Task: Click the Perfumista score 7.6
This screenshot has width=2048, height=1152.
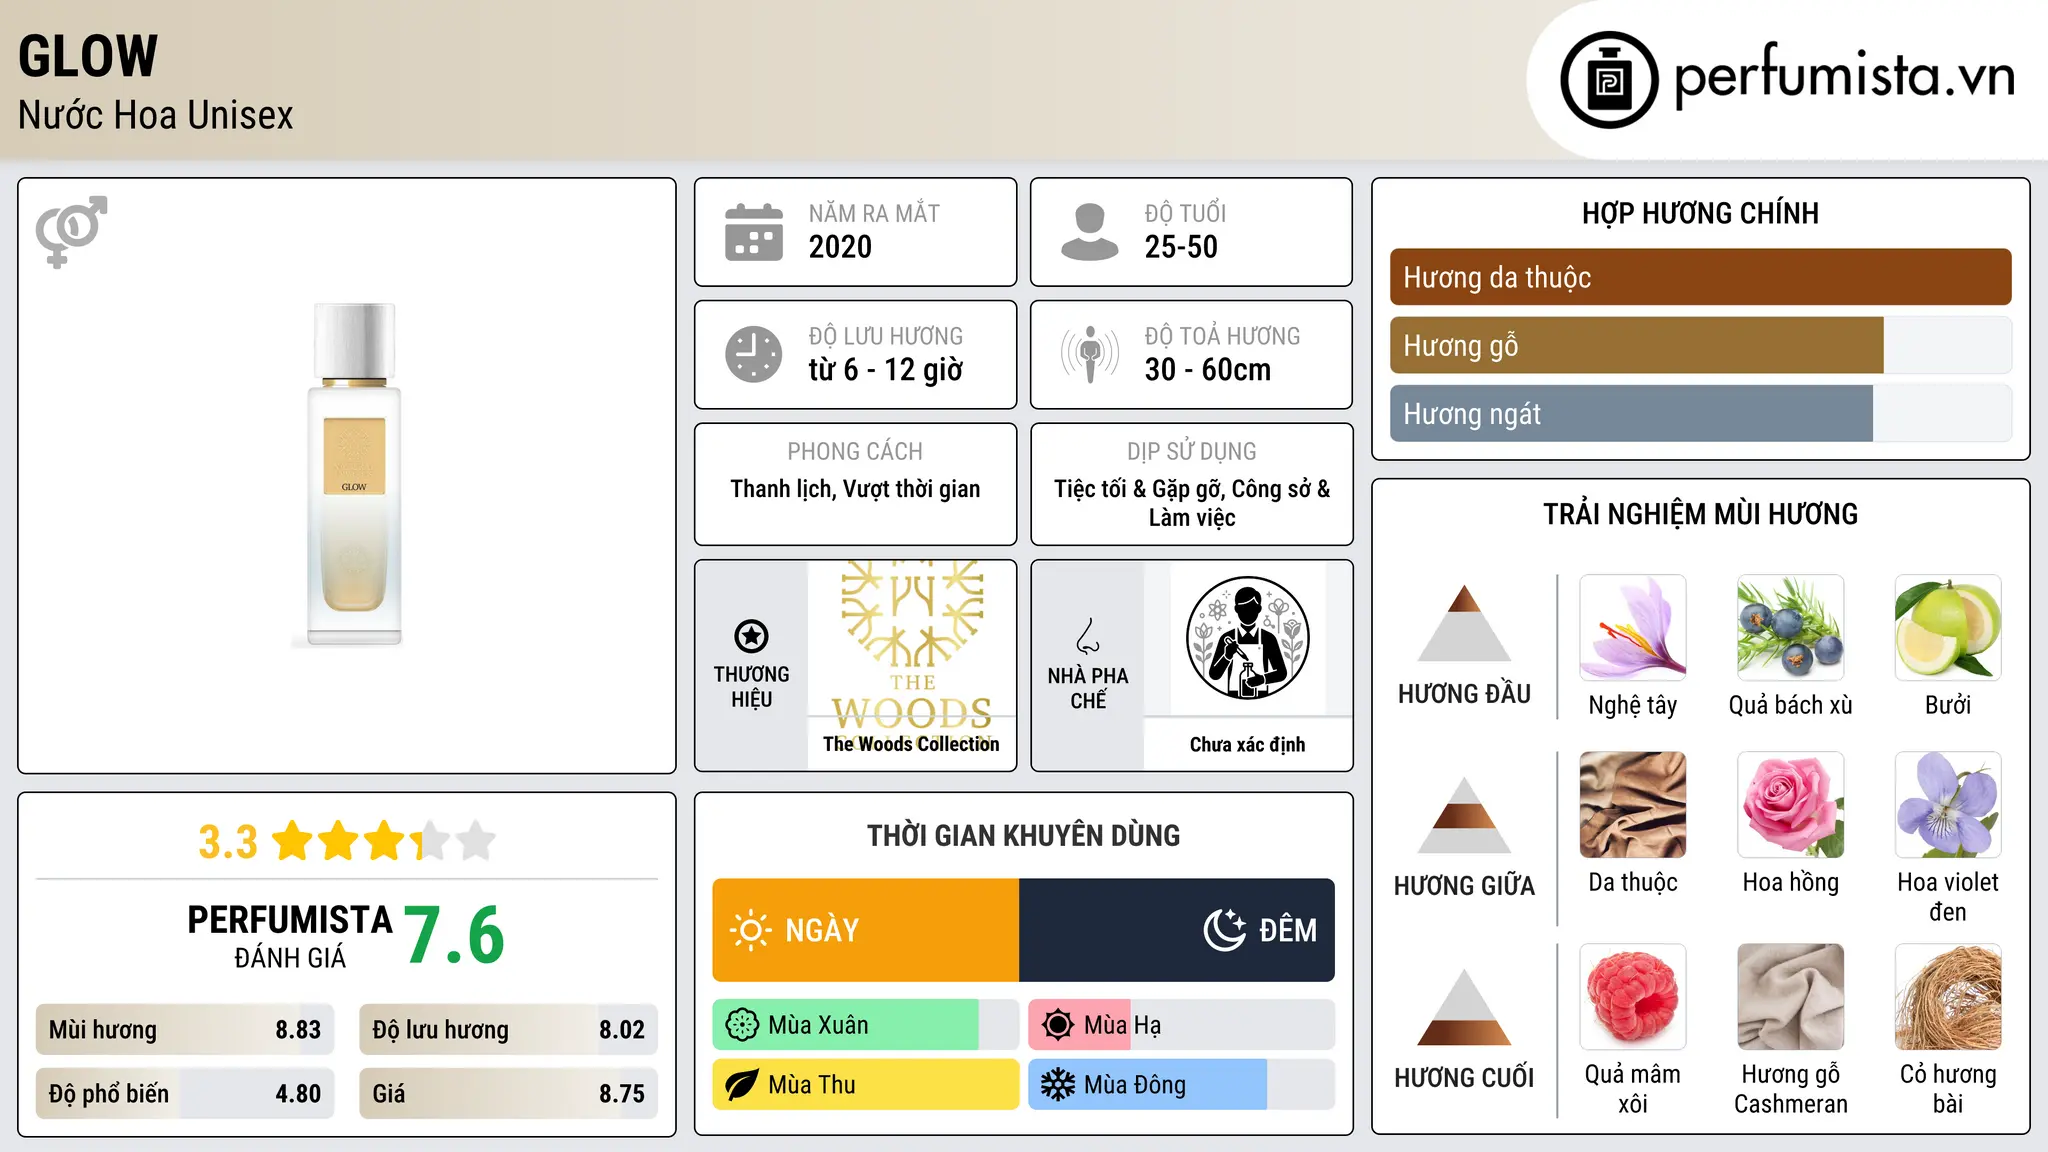Action: 455,935
